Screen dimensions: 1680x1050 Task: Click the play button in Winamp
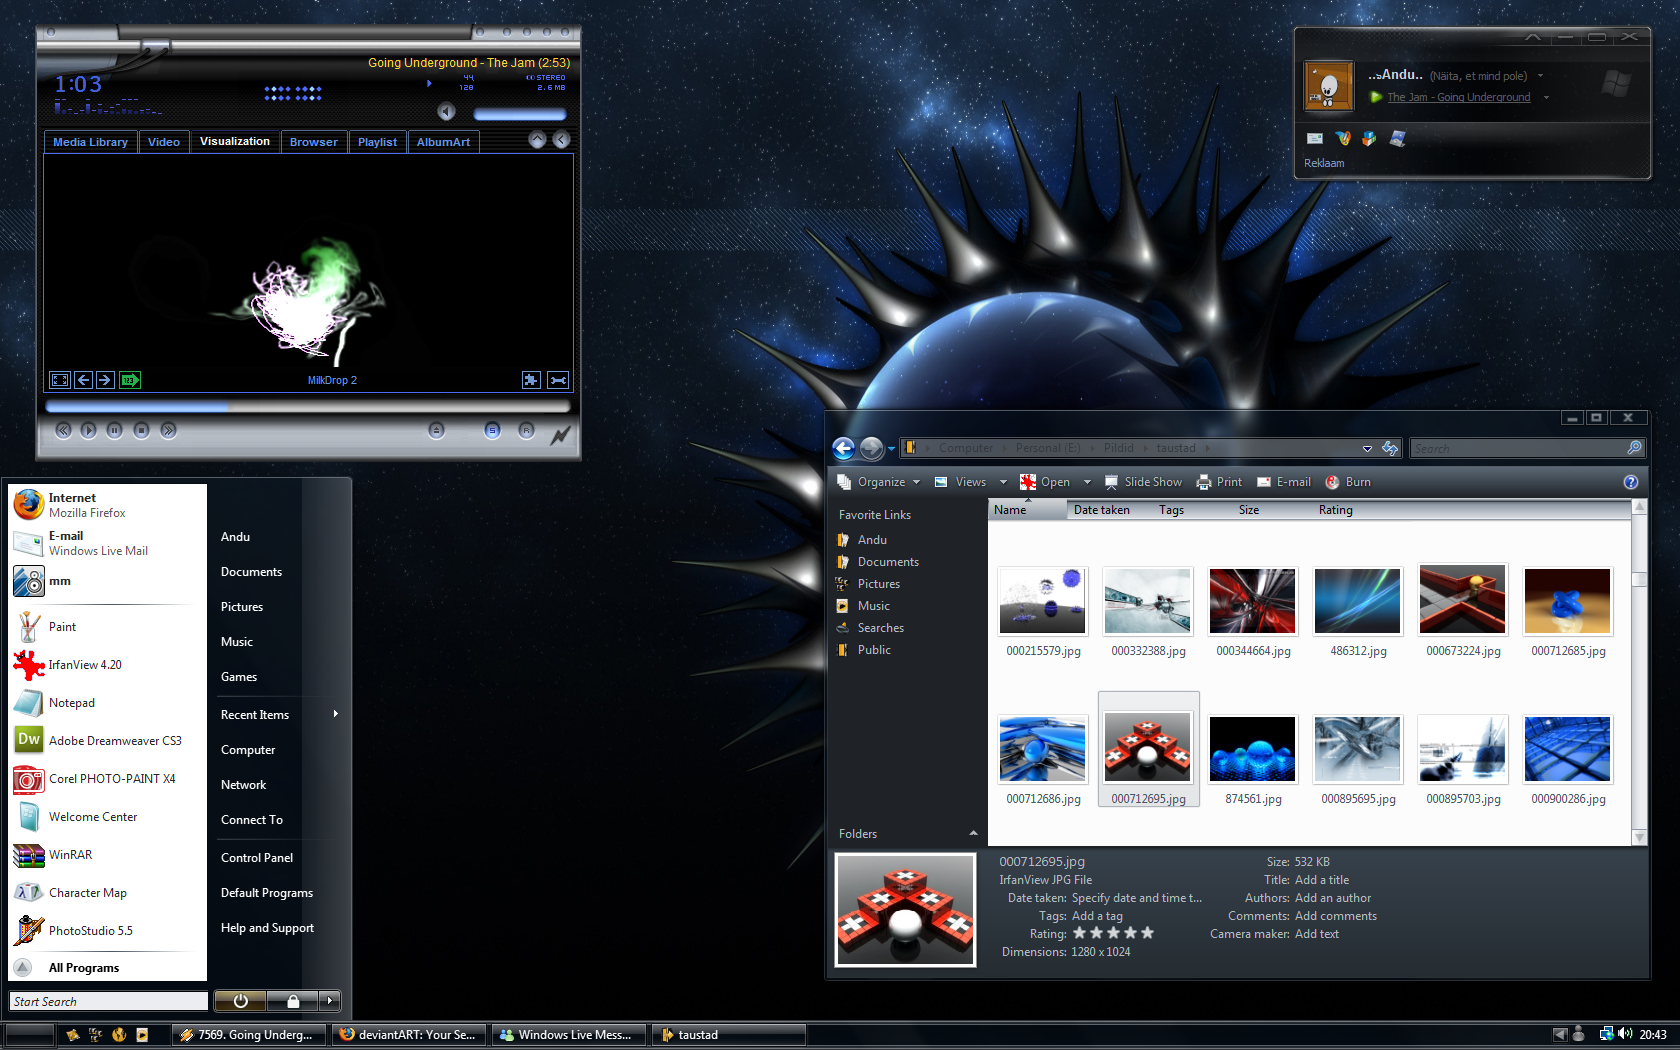pyautogui.click(x=89, y=430)
